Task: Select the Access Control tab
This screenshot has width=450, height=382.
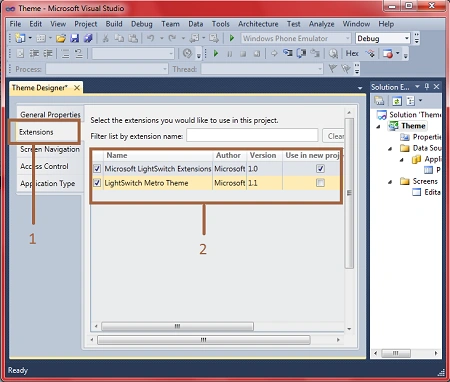Action: point(50,166)
